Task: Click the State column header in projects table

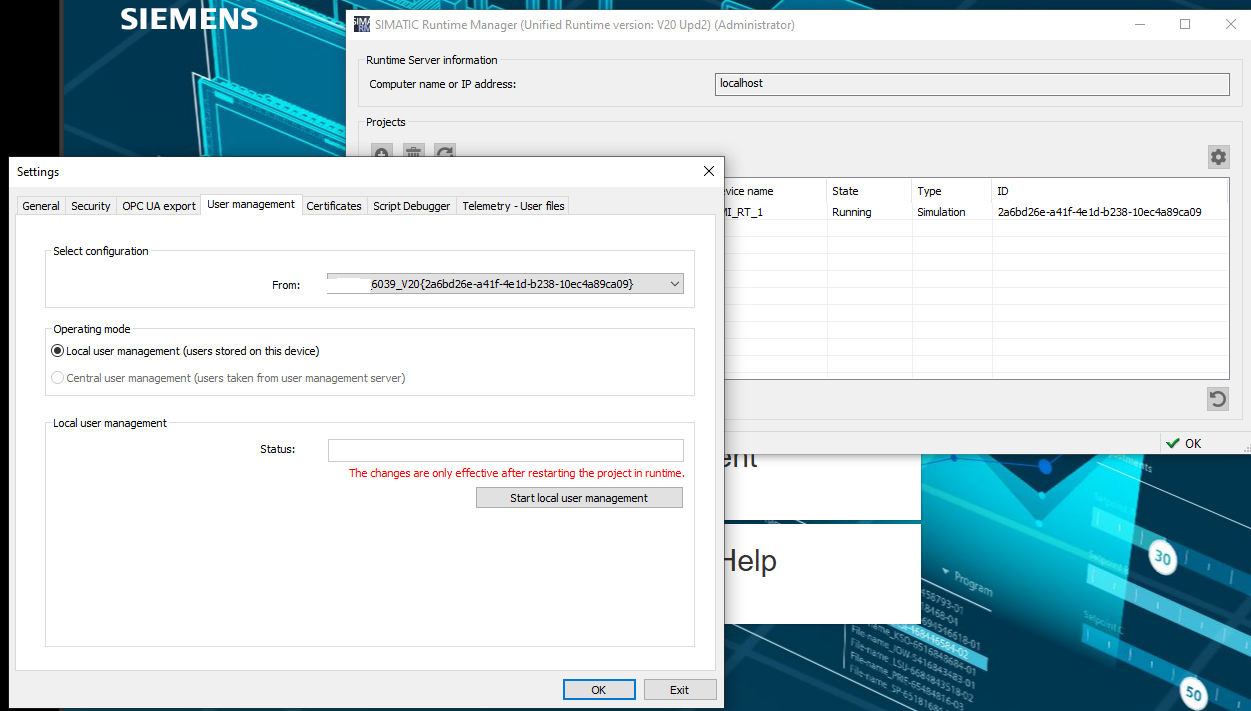Action: pyautogui.click(x=845, y=191)
